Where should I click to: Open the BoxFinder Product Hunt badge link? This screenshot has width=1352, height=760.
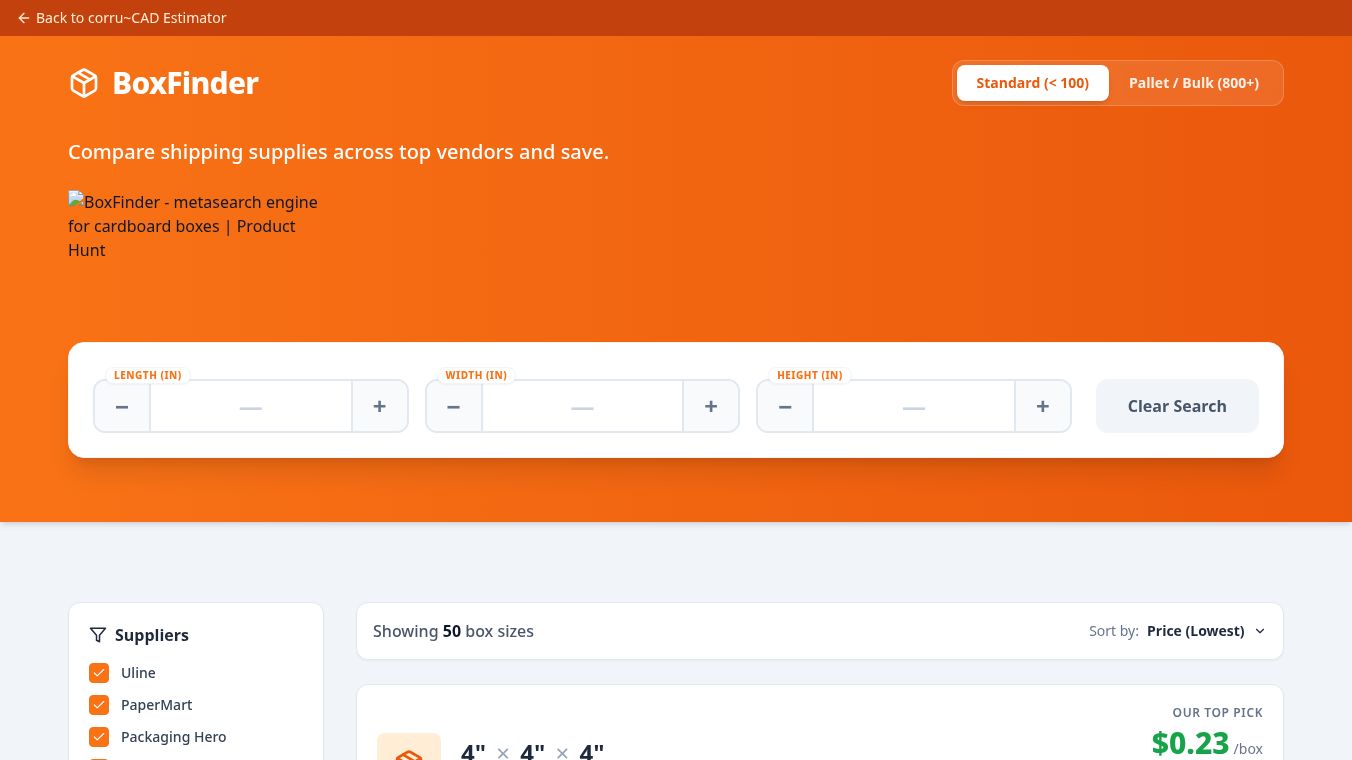coord(193,226)
